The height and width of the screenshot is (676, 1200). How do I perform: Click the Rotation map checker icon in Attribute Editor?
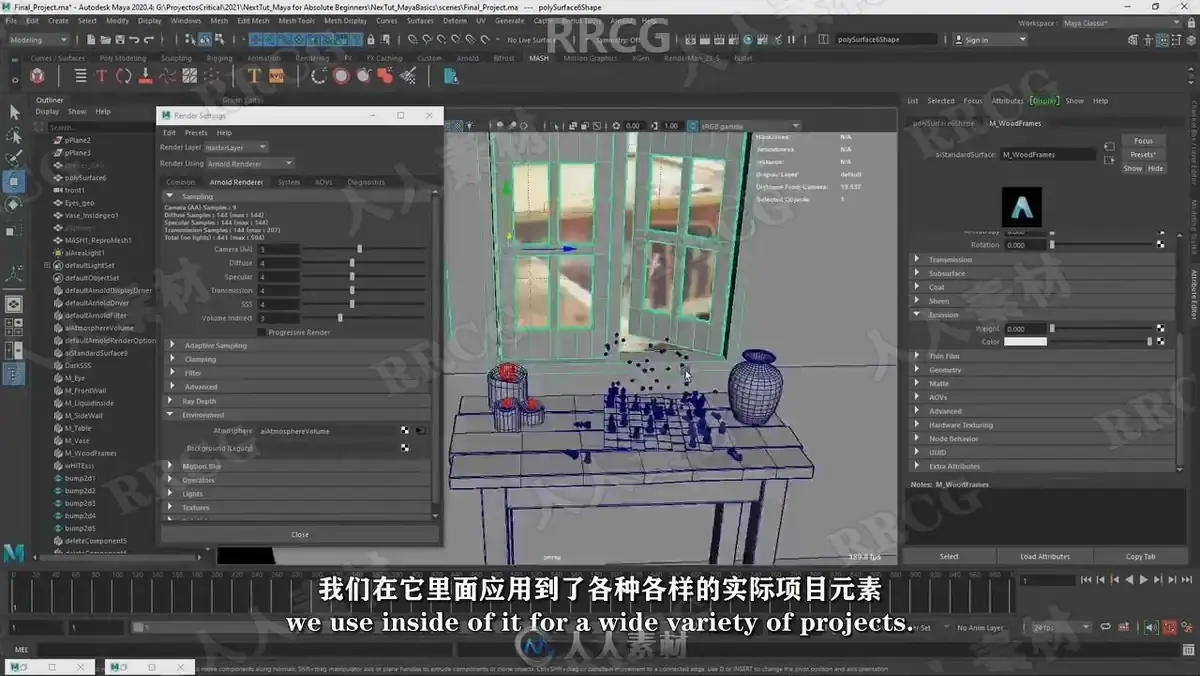coord(1160,244)
